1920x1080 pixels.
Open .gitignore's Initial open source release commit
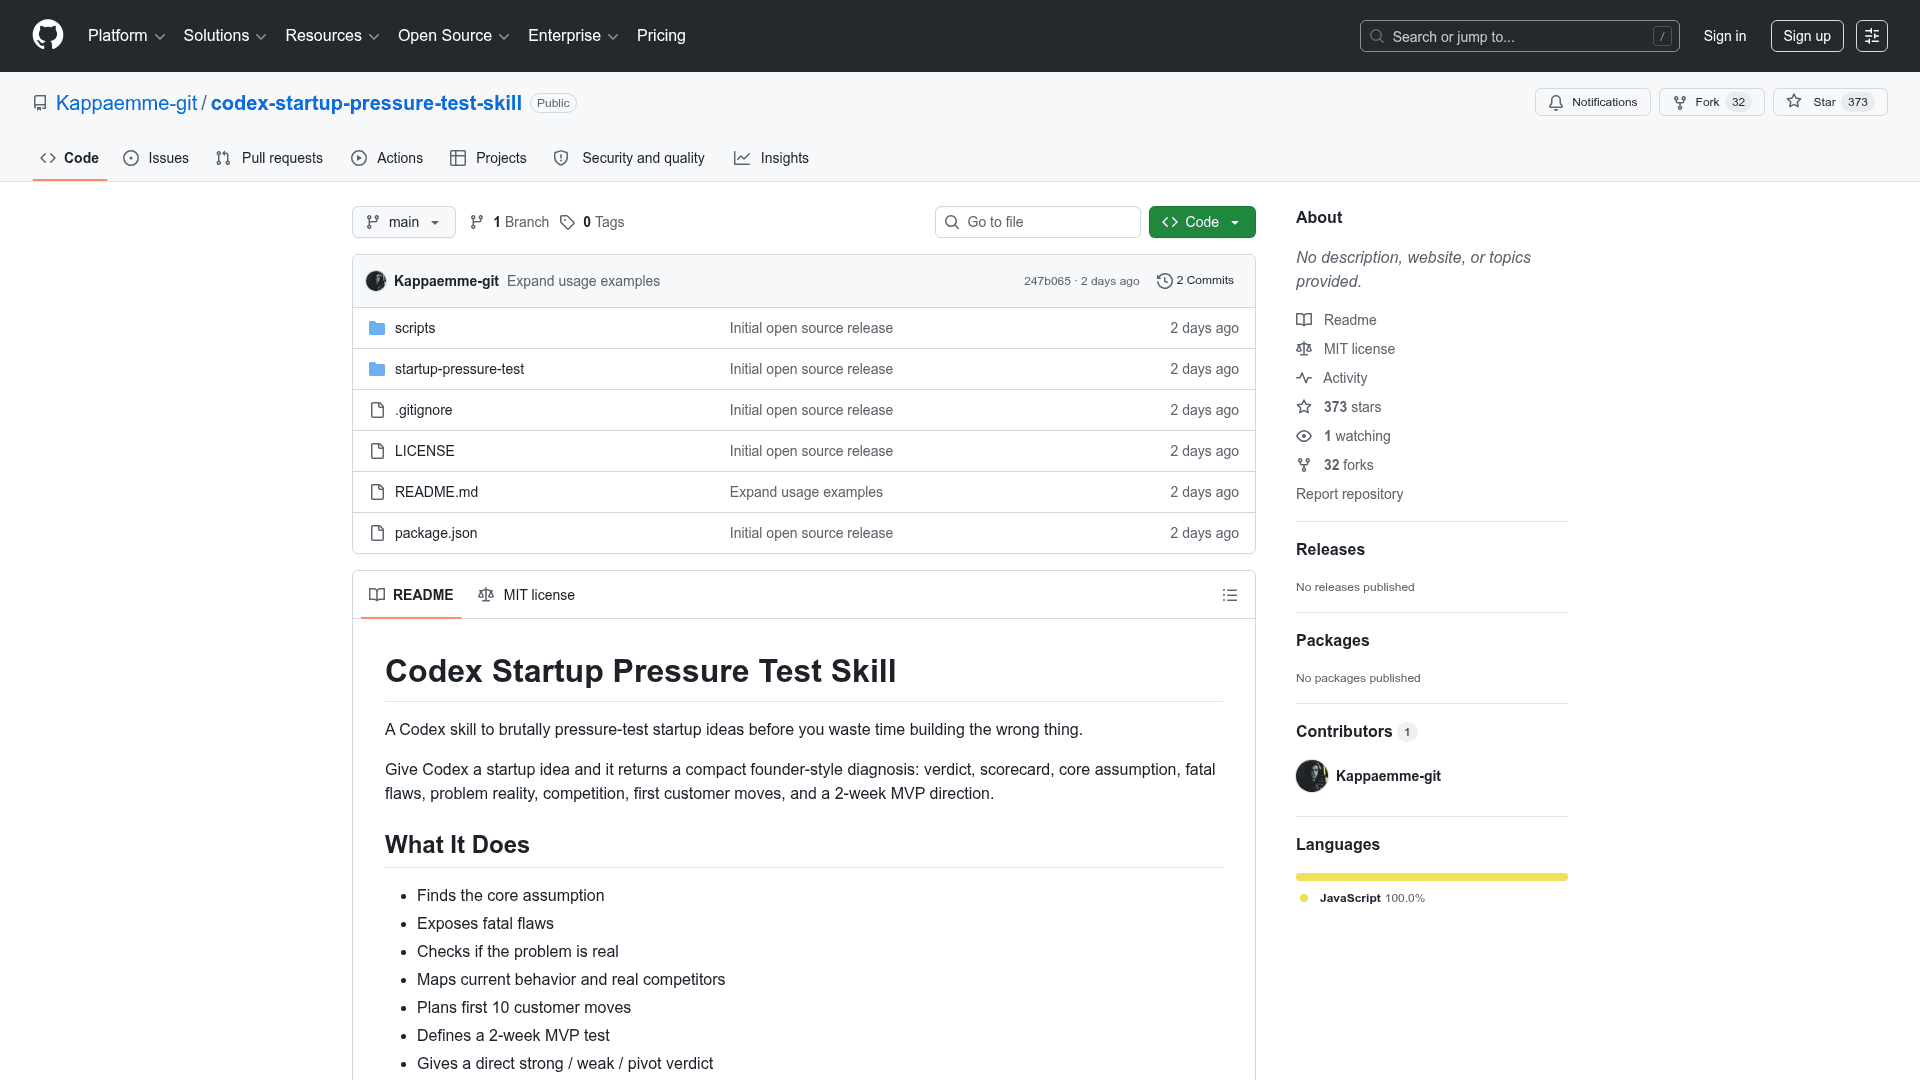tap(811, 410)
